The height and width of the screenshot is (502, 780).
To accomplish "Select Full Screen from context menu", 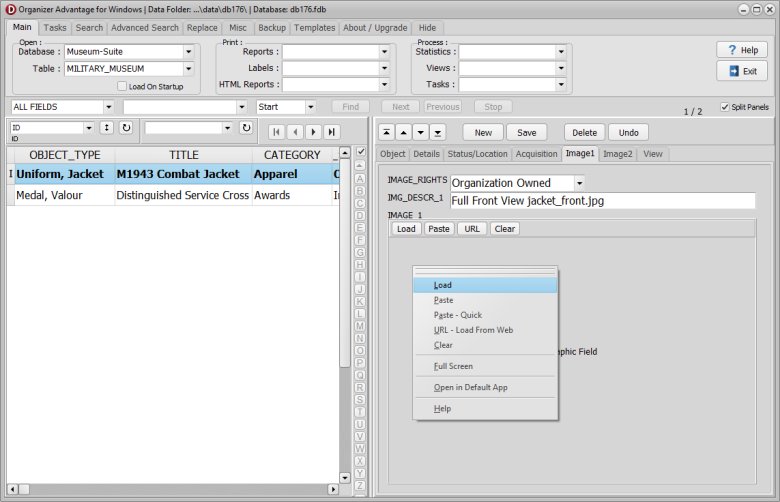I will pyautogui.click(x=453, y=366).
